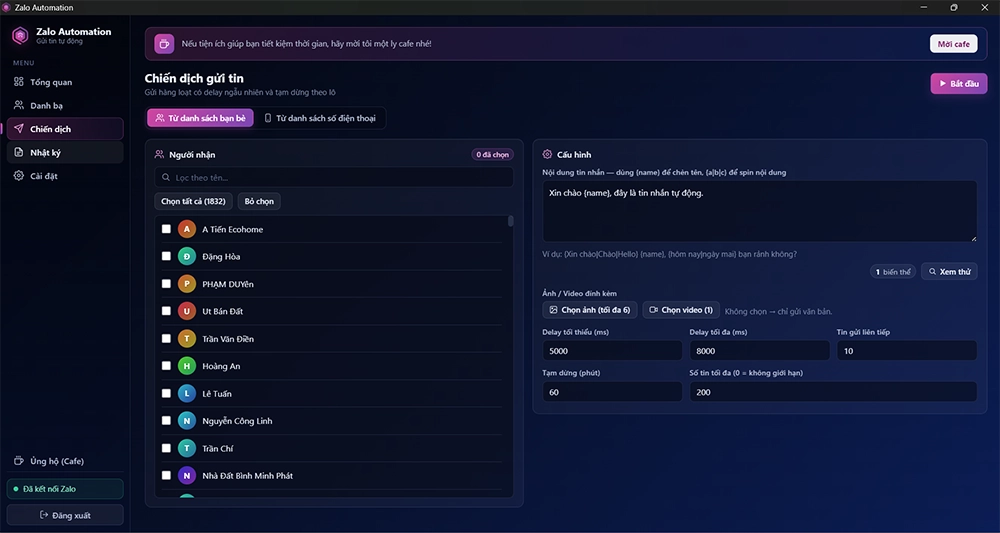Open Tổng quan in sidebar menu
Screen dimensions: 1000x533
[x=65, y=82]
